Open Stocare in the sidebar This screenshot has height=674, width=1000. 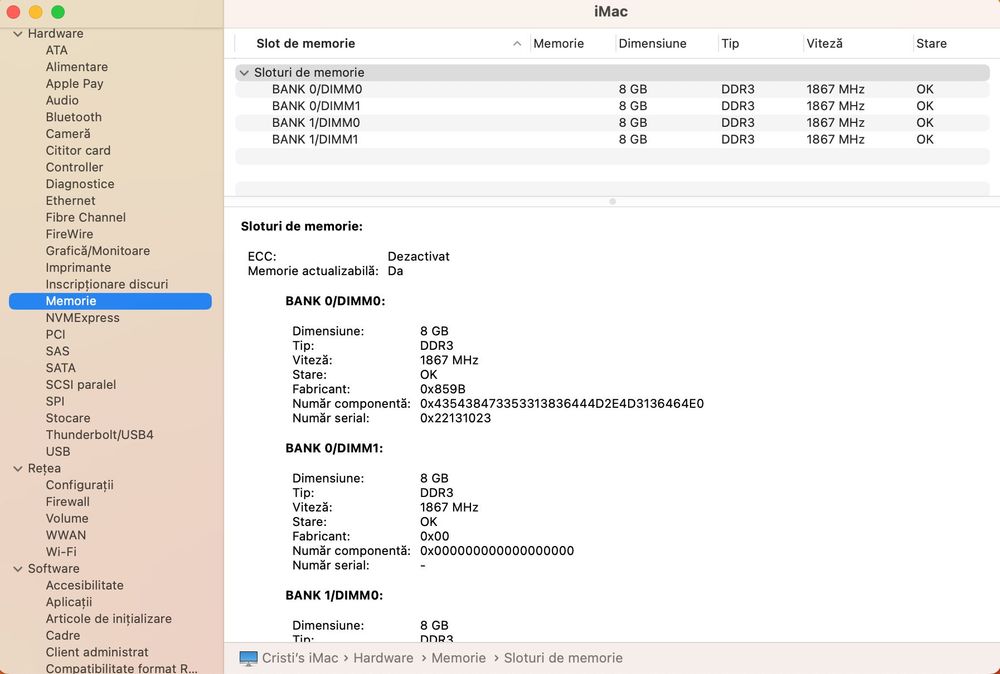(x=68, y=418)
